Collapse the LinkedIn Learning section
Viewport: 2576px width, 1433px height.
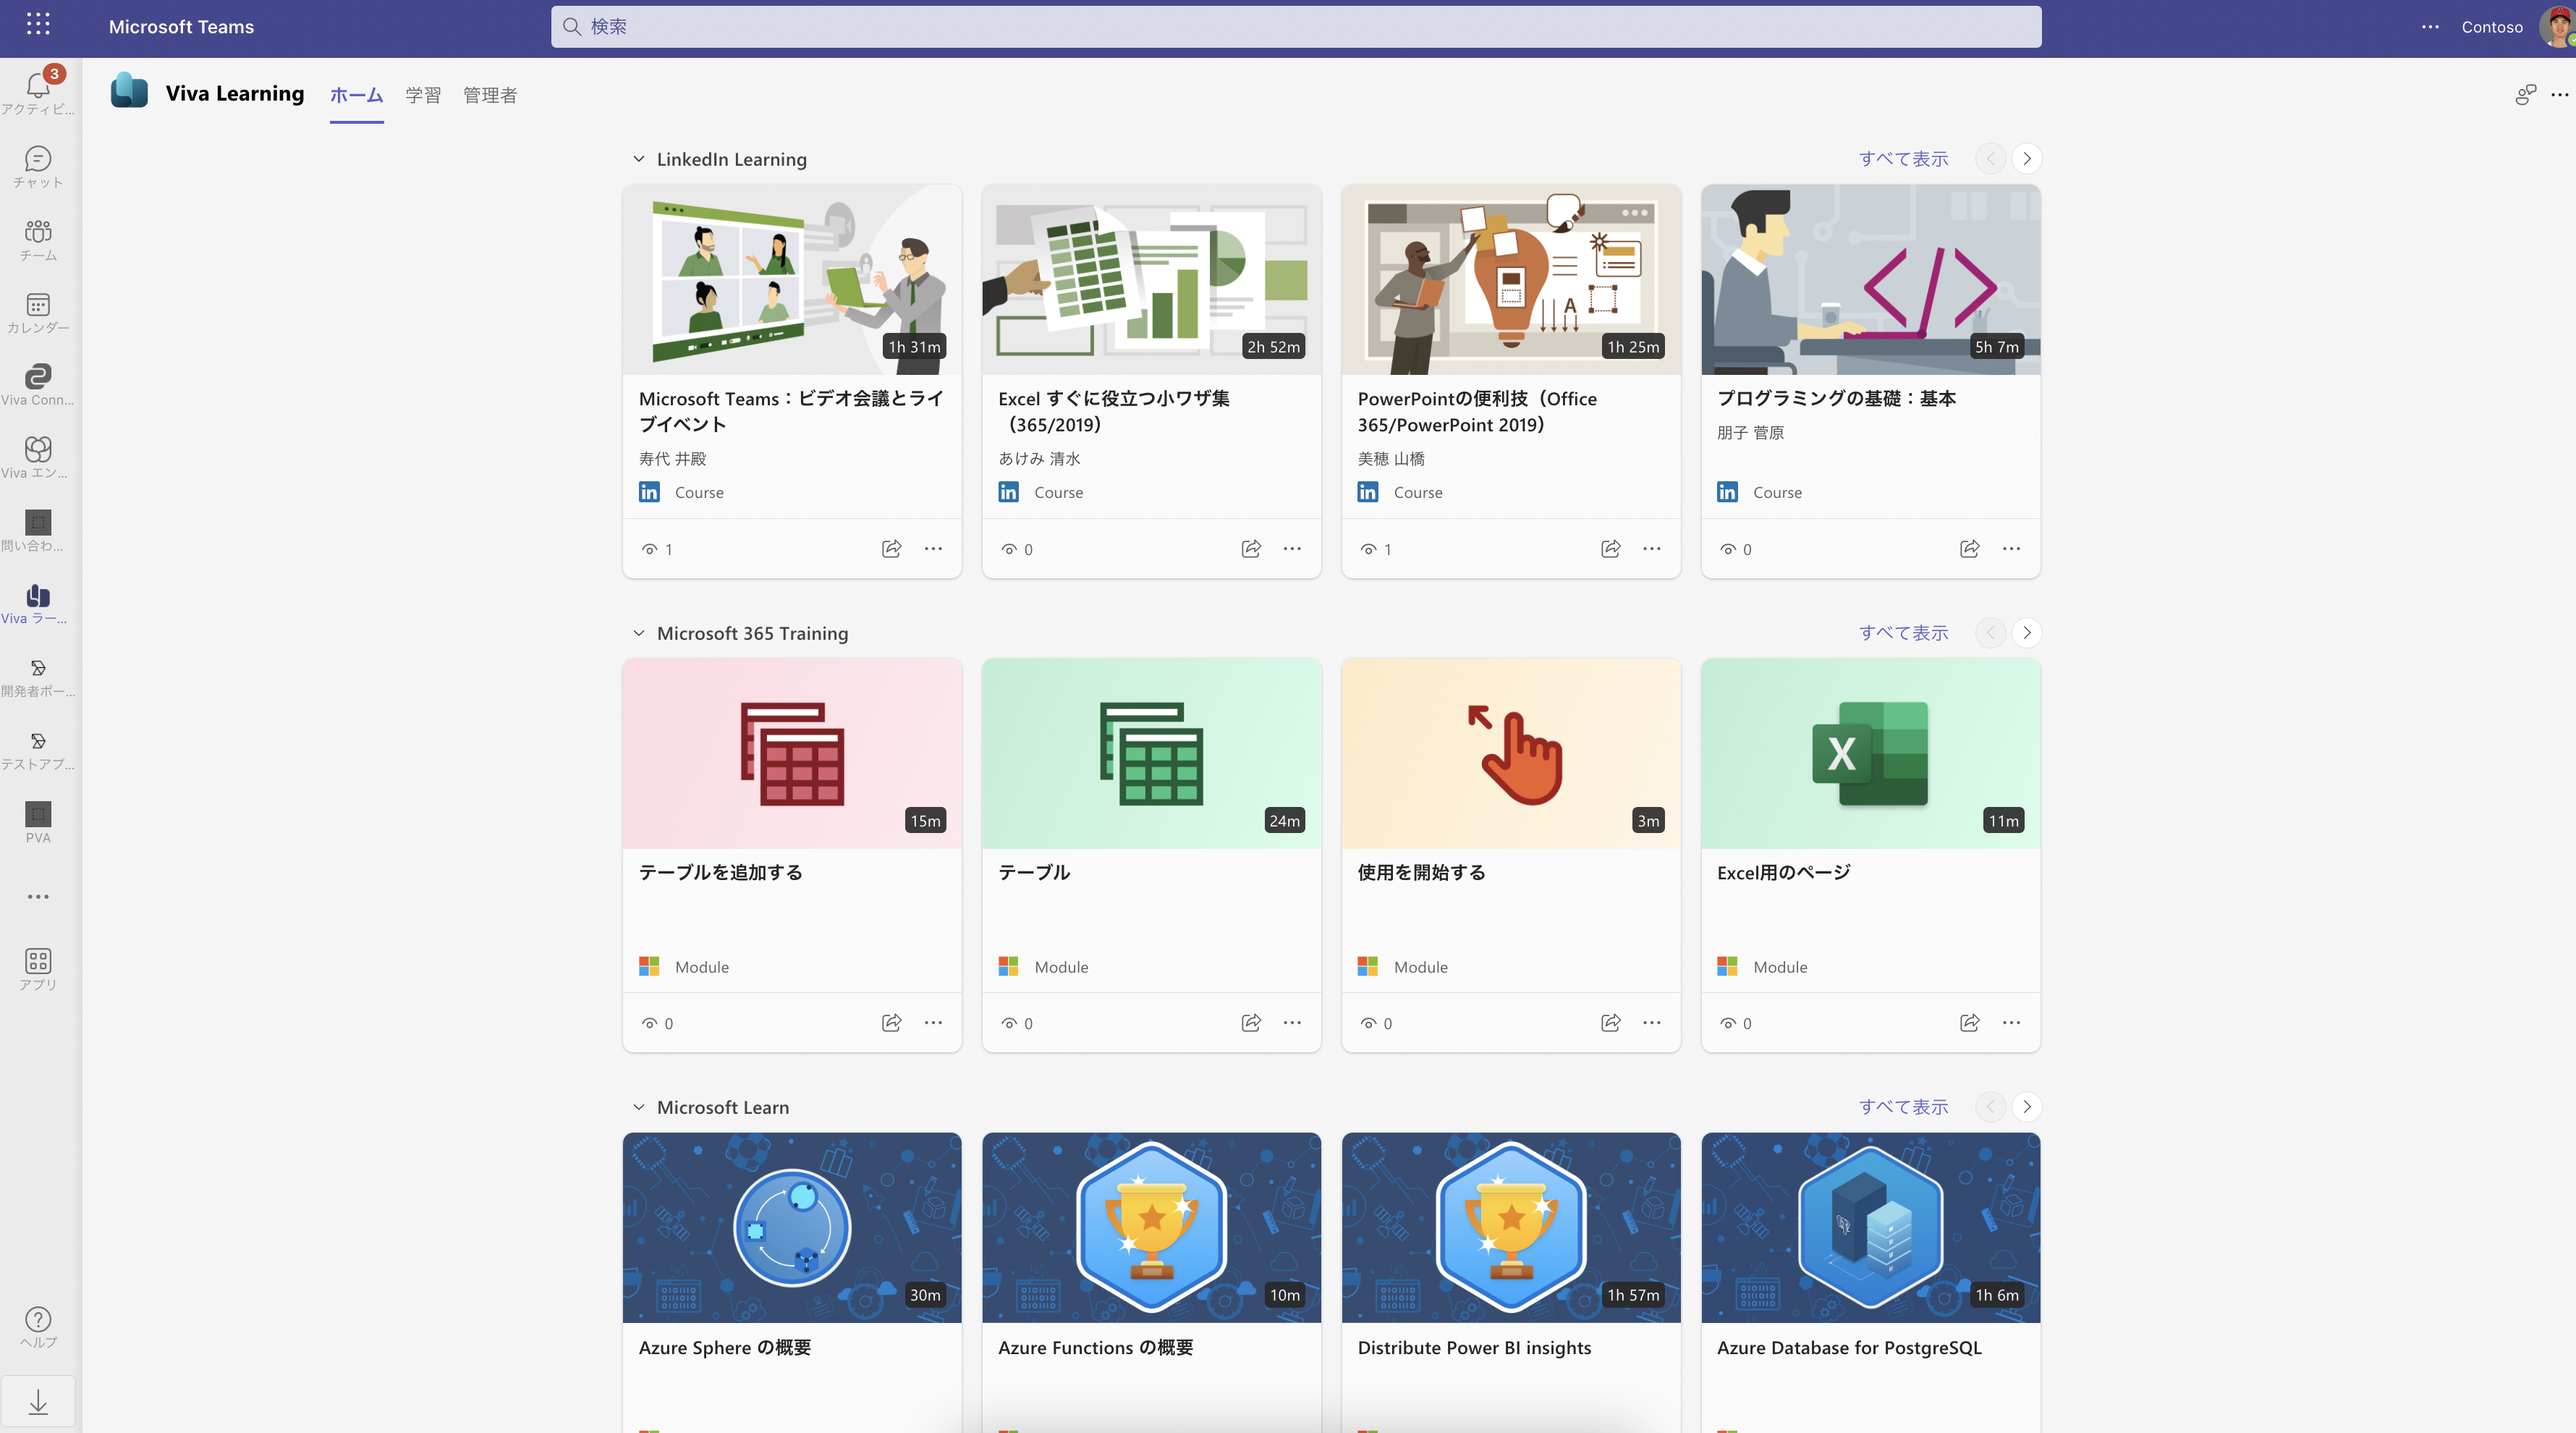tap(639, 159)
